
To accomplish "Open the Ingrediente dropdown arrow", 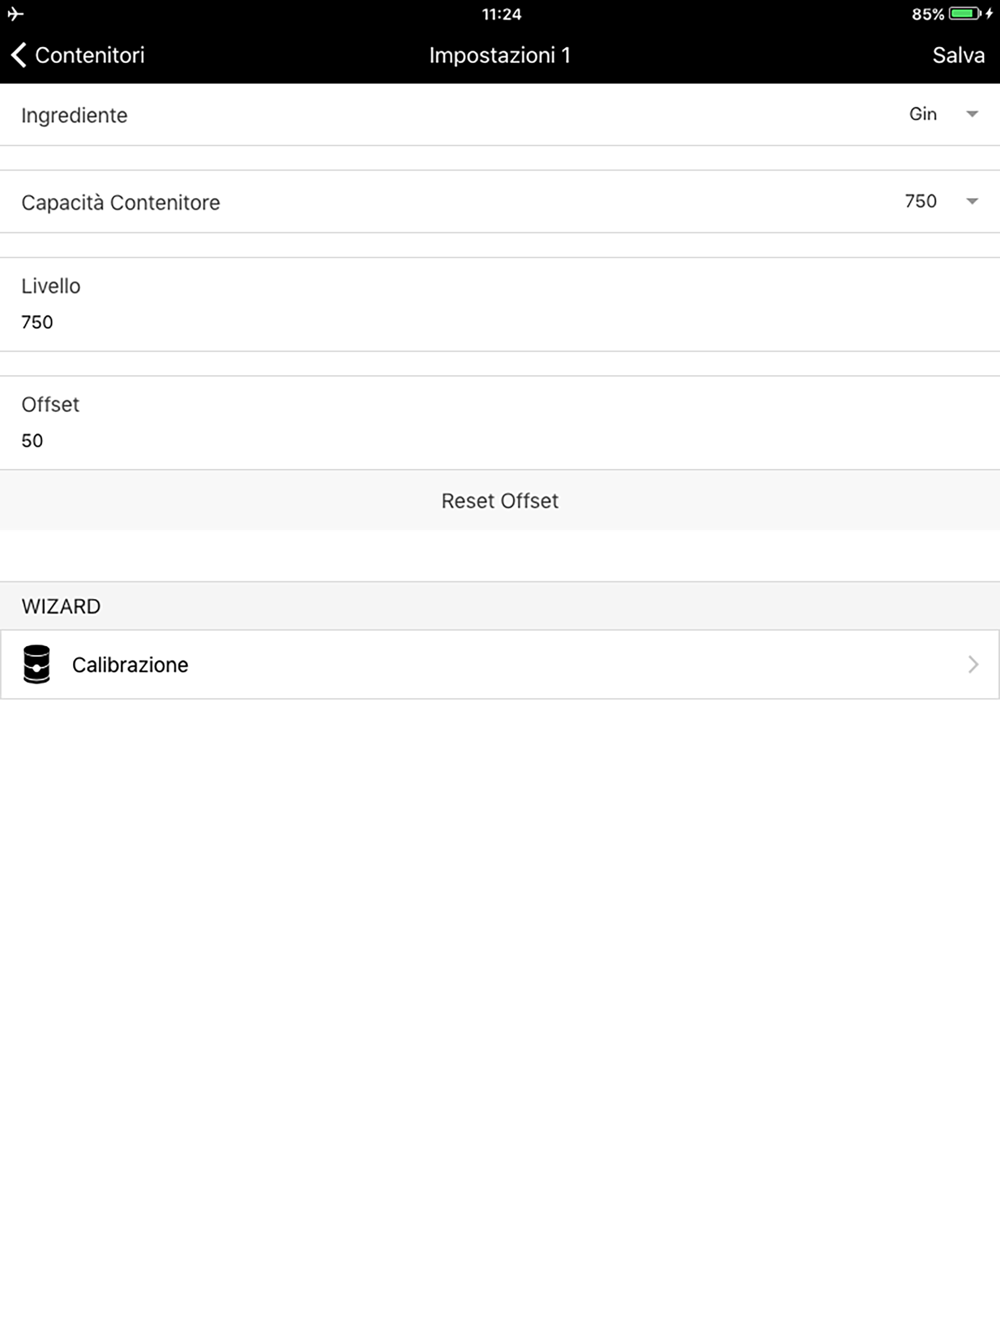I will coord(972,114).
